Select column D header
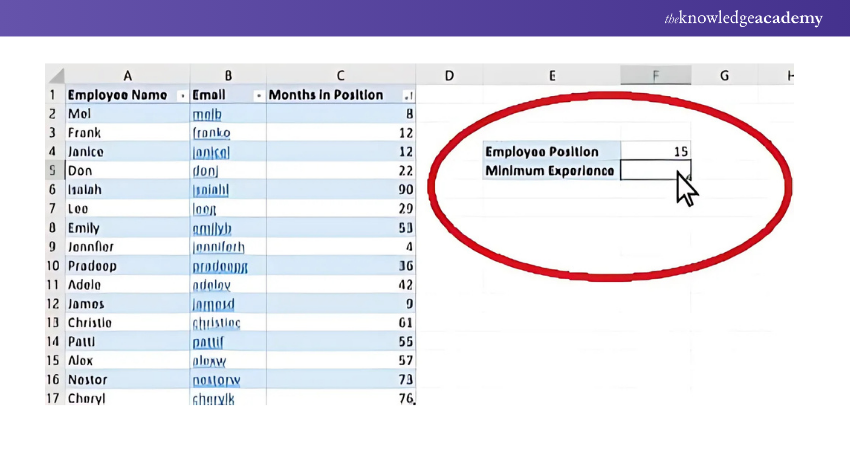This screenshot has width=850, height=450. [448, 76]
